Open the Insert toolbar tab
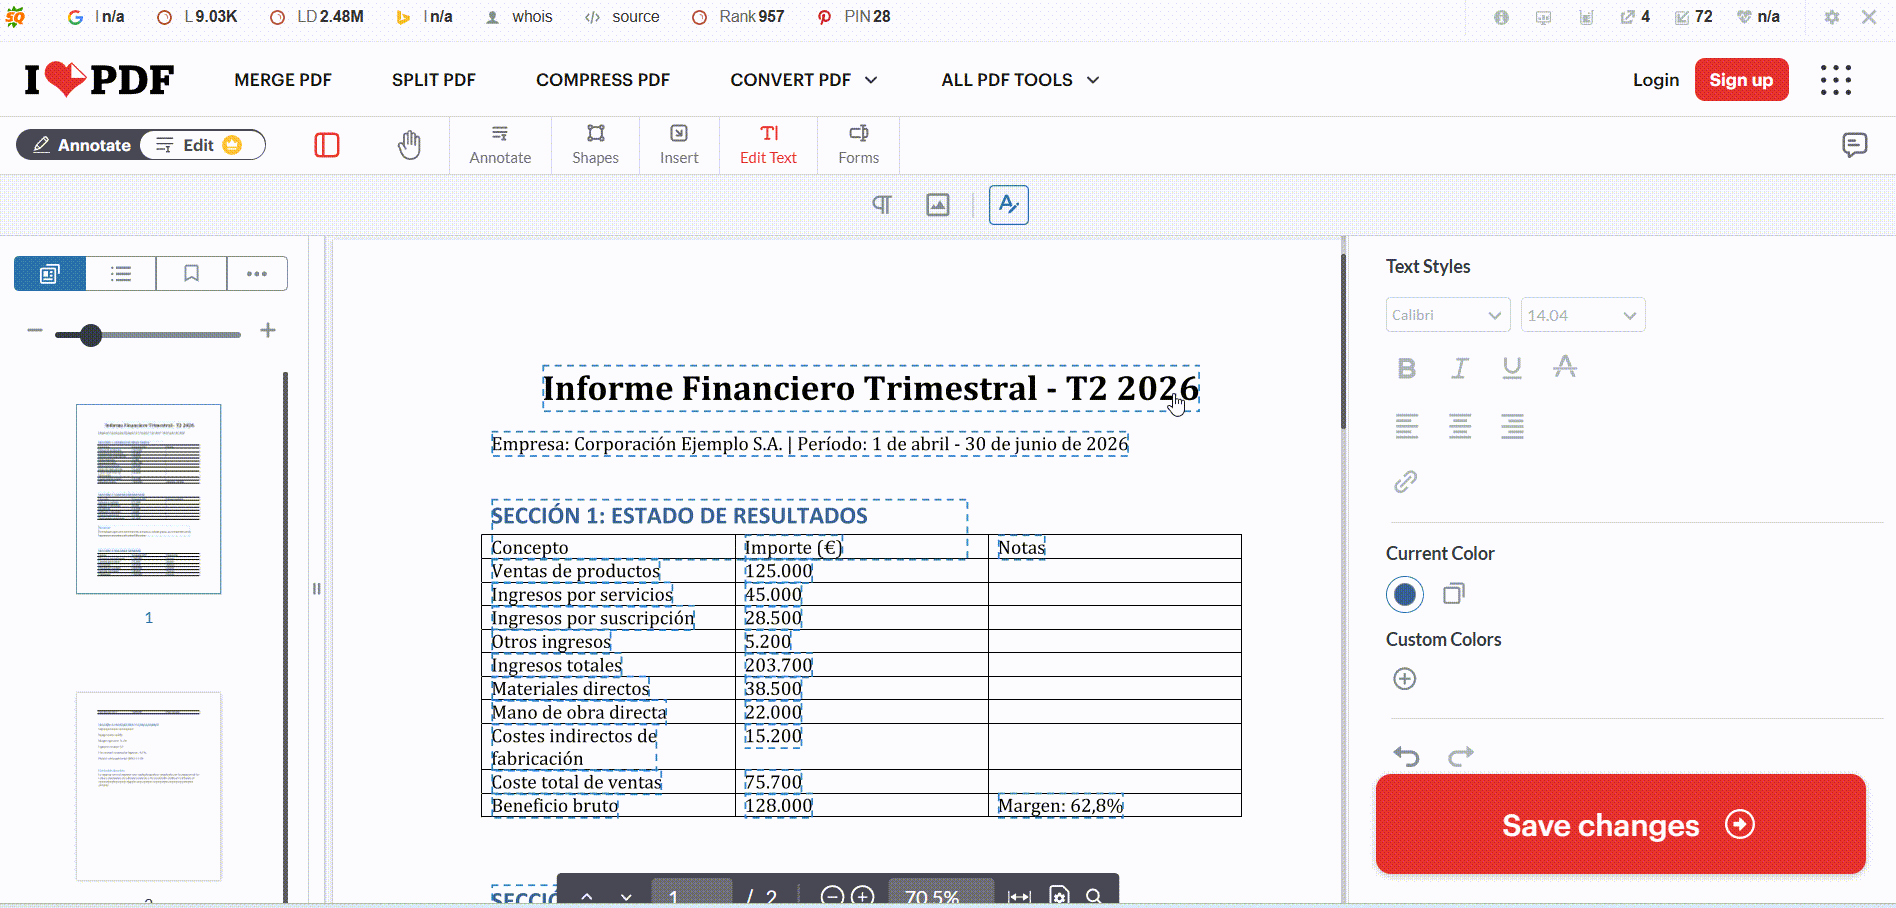 [x=679, y=145]
